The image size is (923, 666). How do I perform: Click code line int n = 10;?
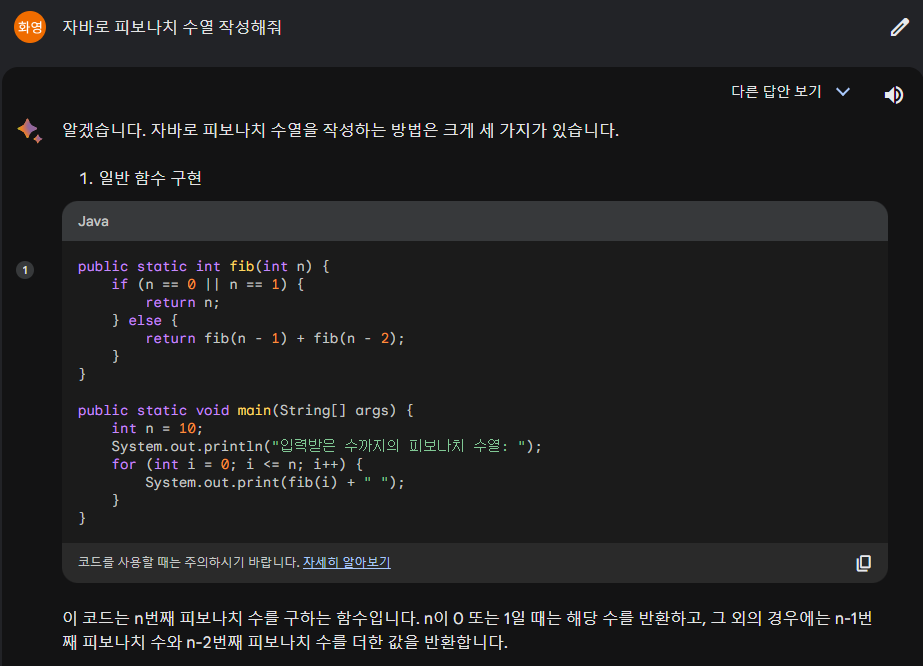[157, 428]
